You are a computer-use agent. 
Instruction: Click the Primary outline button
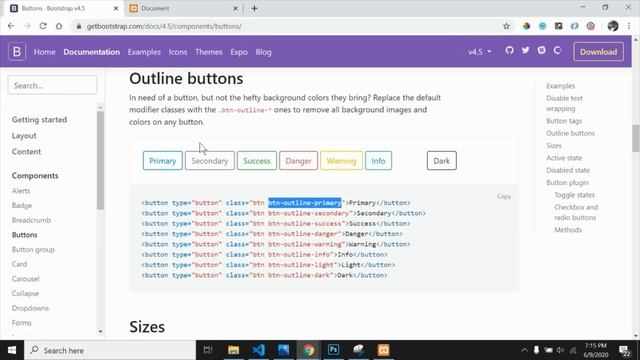(x=162, y=161)
